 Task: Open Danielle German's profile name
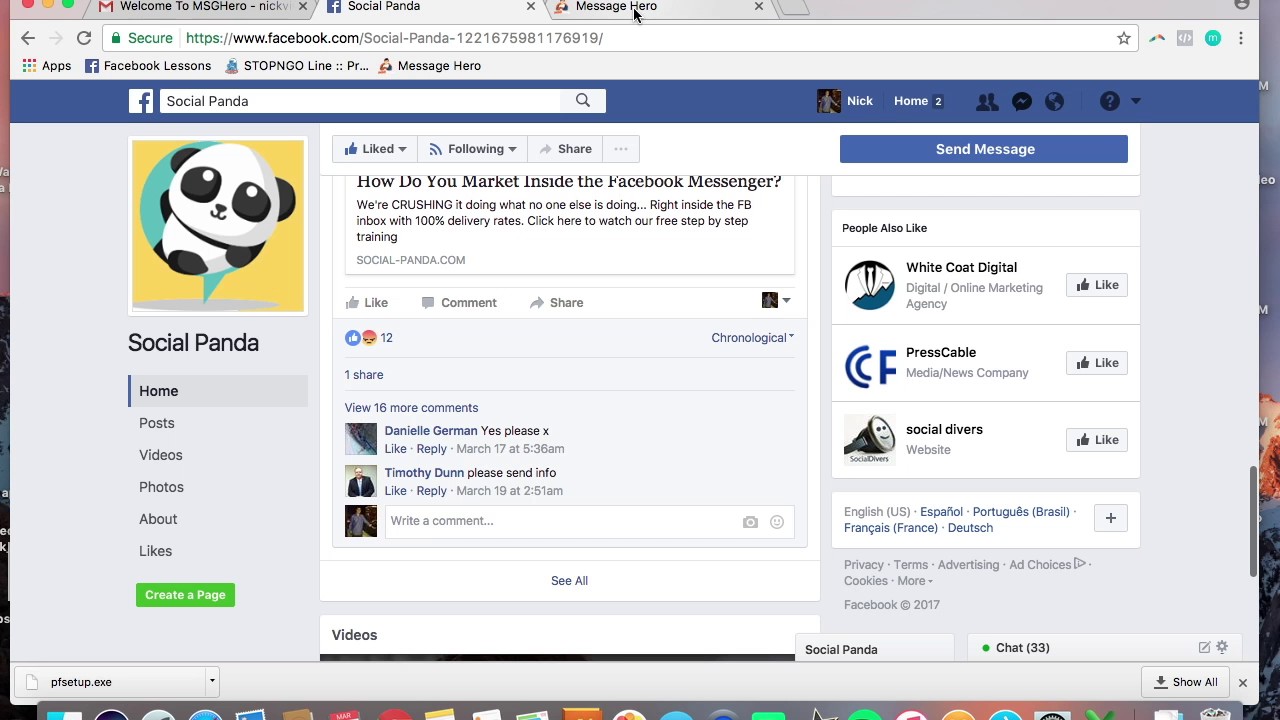(431, 431)
